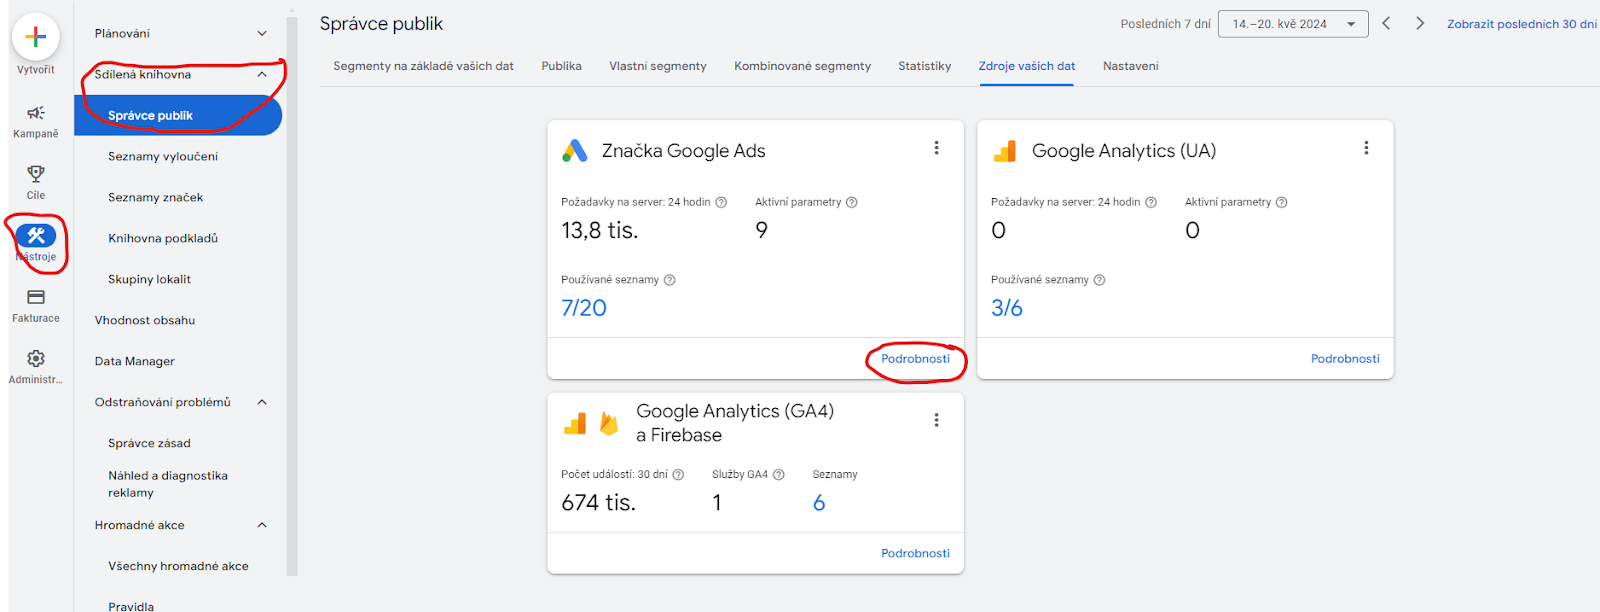This screenshot has width=1600, height=612.
Task: Open Značka Google Ads card three-dot menu
Action: [x=937, y=148]
